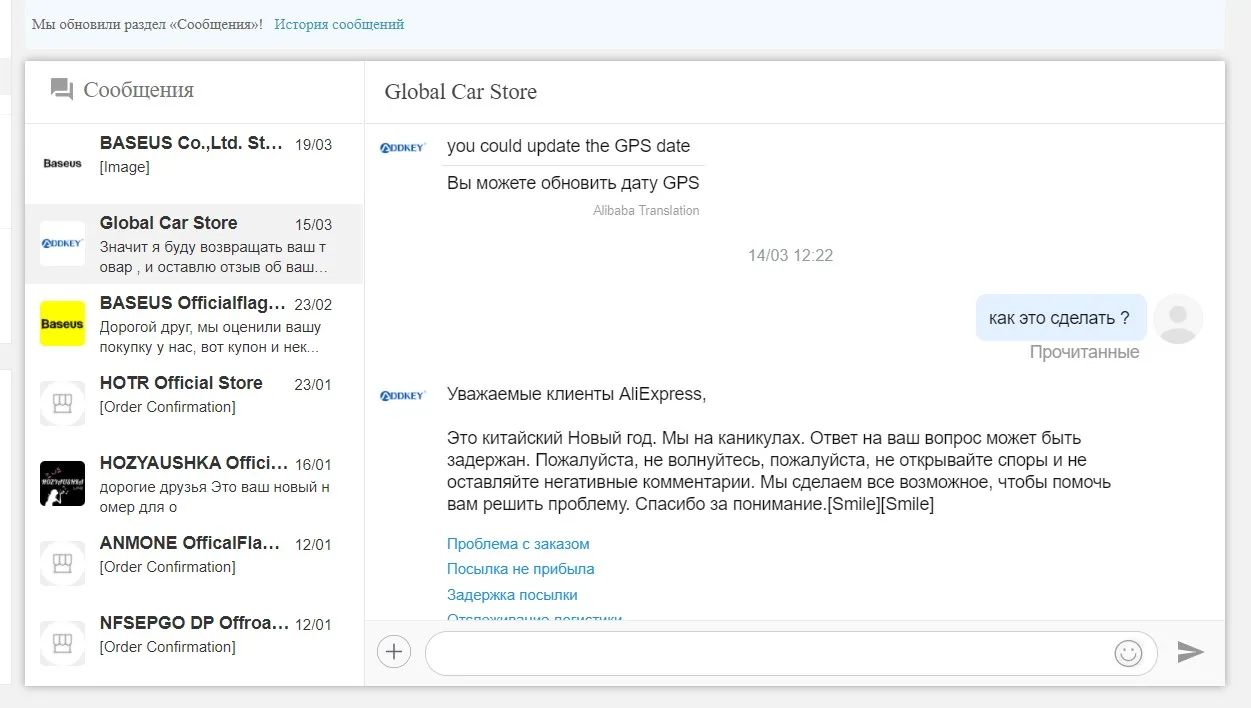This screenshot has height=708, width=1251.
Task: Click the NFSEPGO store shop icon
Action: click(x=62, y=644)
